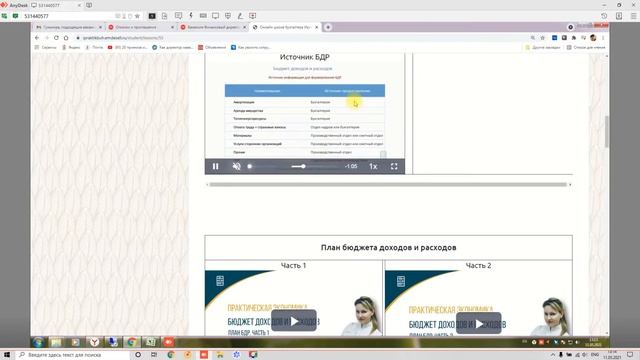Image resolution: width=640 pixels, height=360 pixels.
Task: Open the Сервисы apps bookmark
Action: 45,47
